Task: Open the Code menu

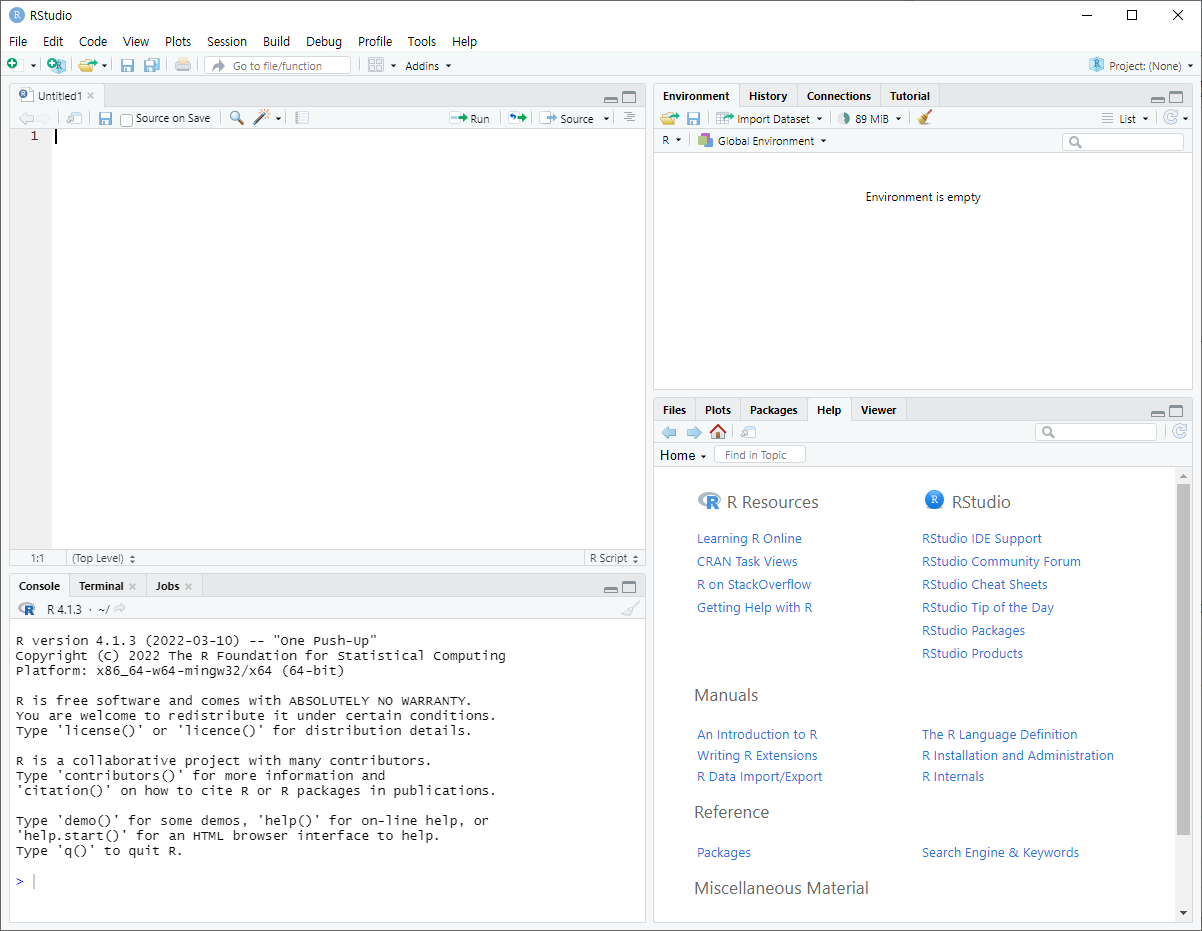Action: (x=93, y=41)
